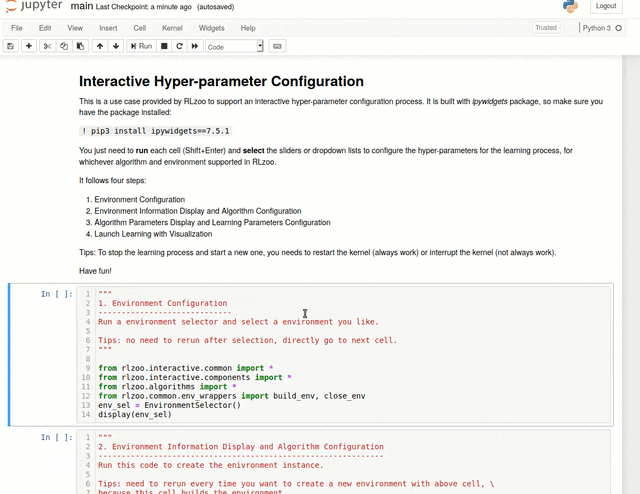Open the command palette keyboard icon
The height and width of the screenshot is (494, 640).
277,46
